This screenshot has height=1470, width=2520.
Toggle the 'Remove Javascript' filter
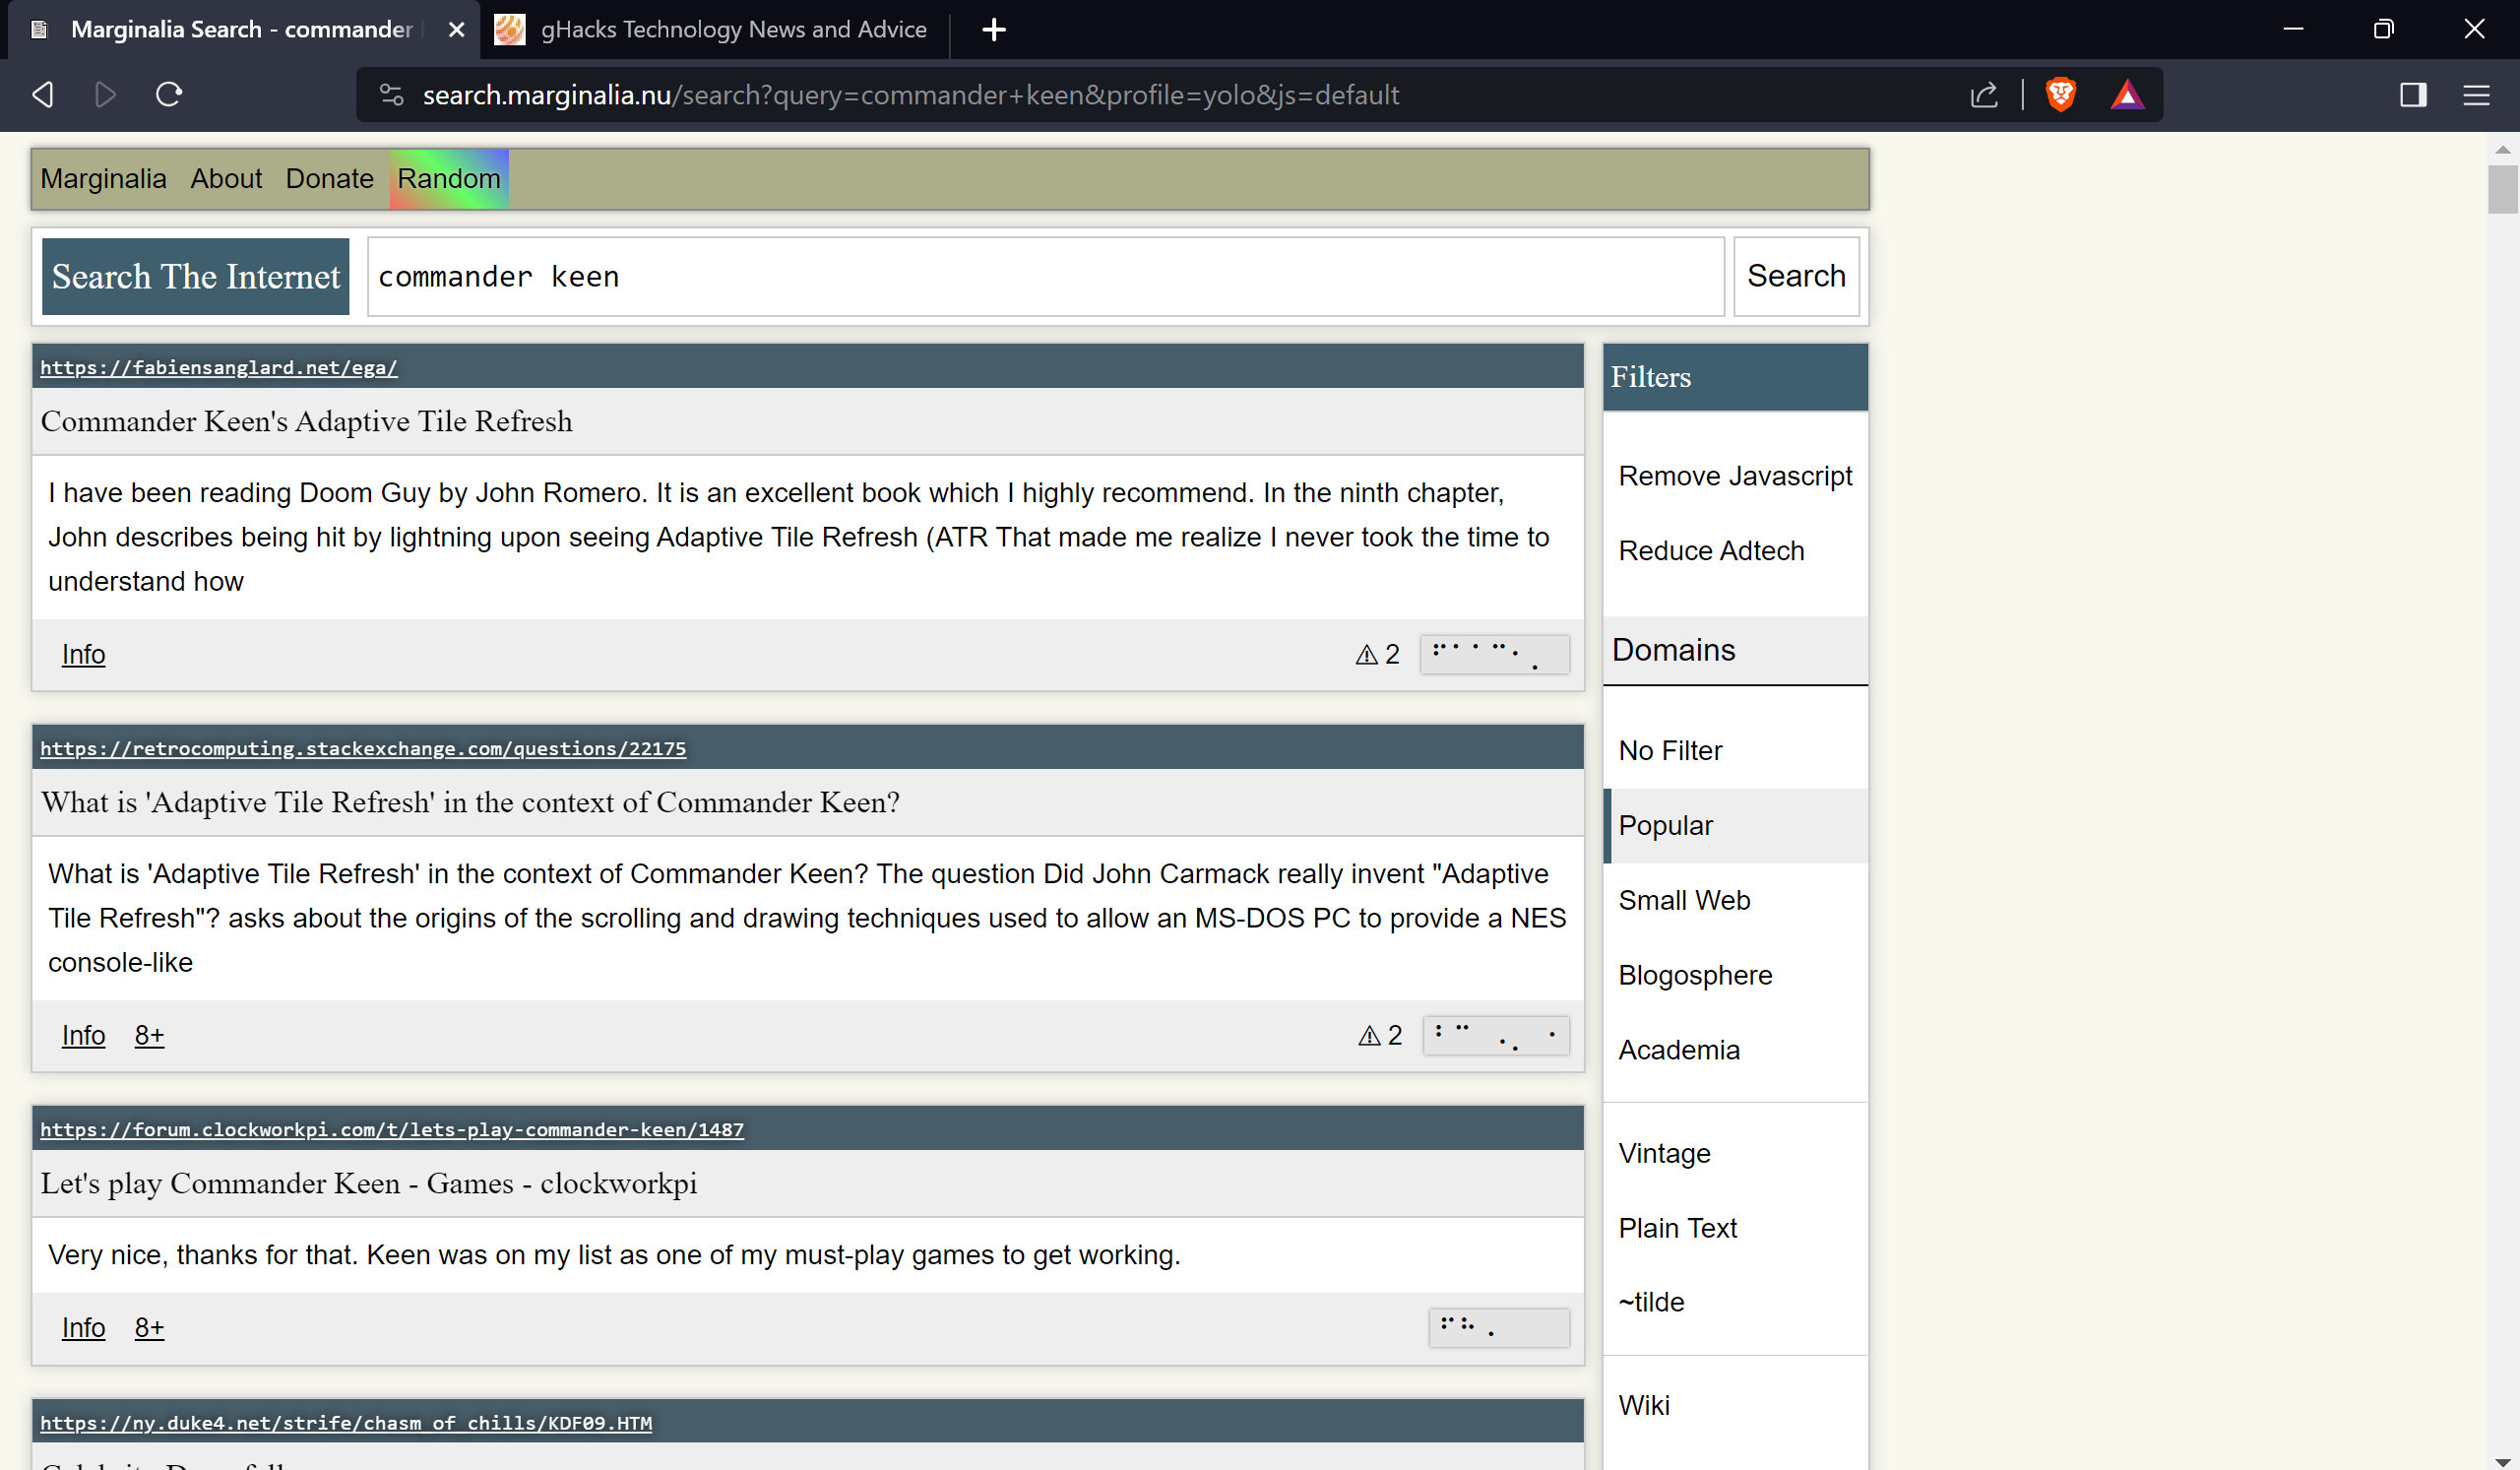(1736, 475)
